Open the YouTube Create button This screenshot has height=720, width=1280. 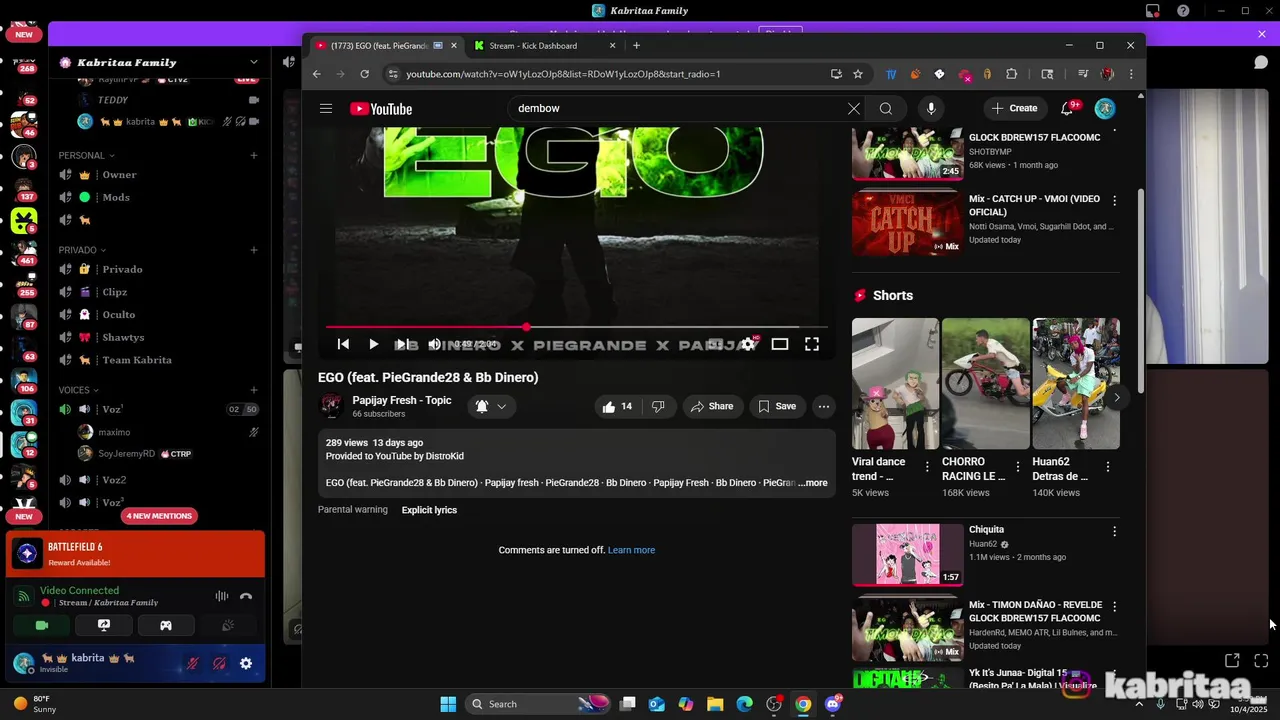point(1015,108)
